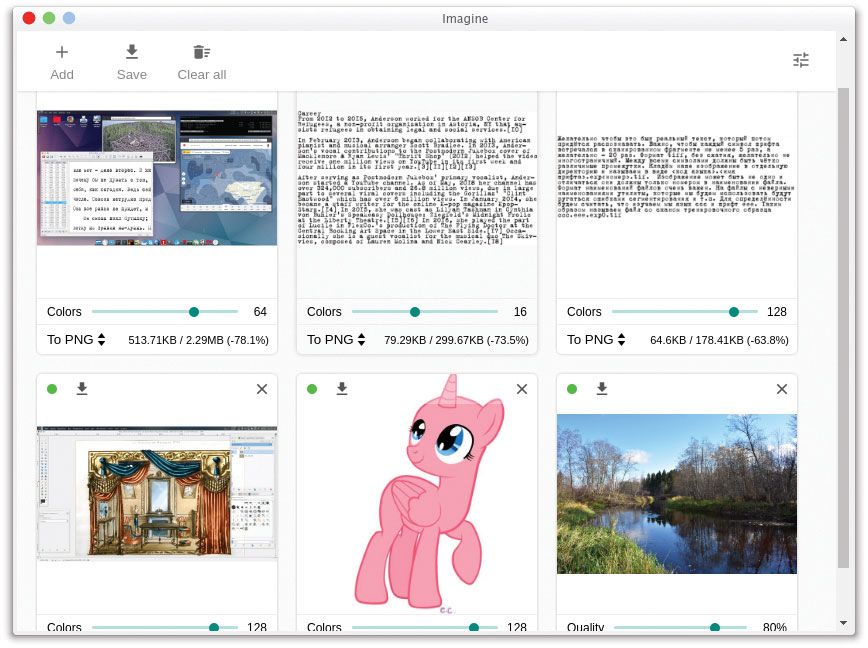Remove the river landscape image from the list
This screenshot has width=868, height=648.
[x=782, y=389]
